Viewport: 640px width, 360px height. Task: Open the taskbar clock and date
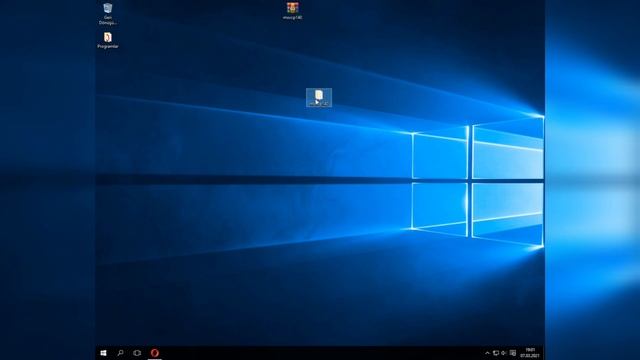pos(530,353)
